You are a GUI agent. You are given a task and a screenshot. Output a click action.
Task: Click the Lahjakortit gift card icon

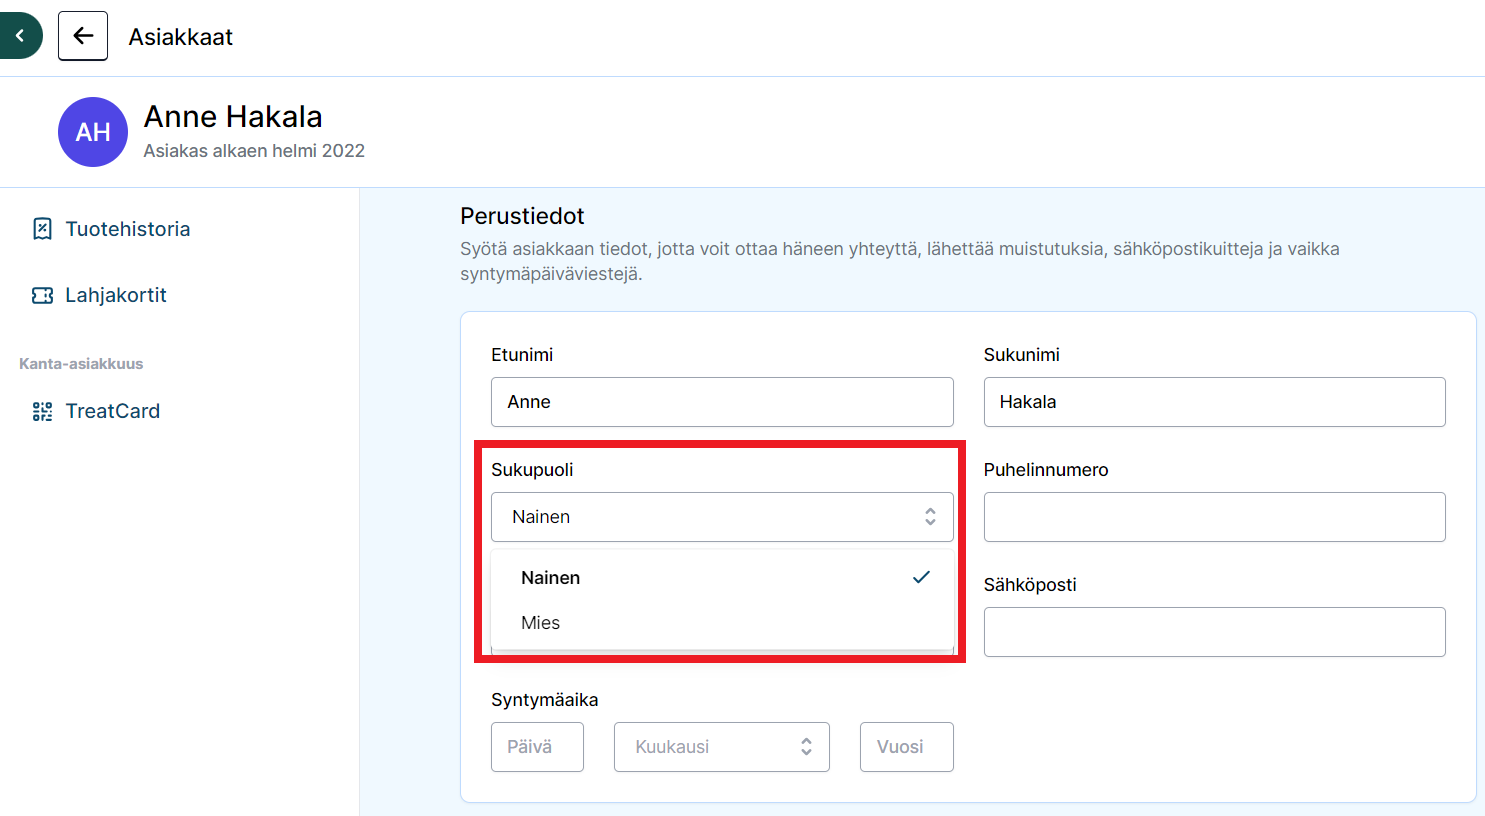tap(42, 295)
